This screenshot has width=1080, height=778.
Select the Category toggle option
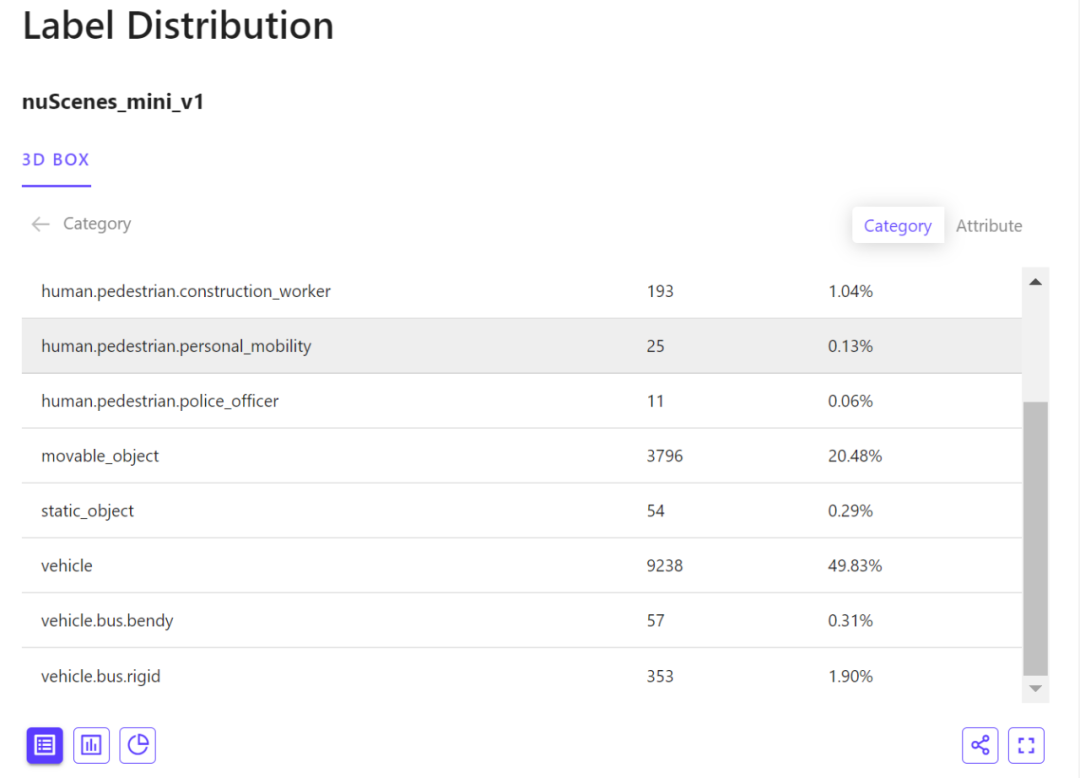[897, 226]
